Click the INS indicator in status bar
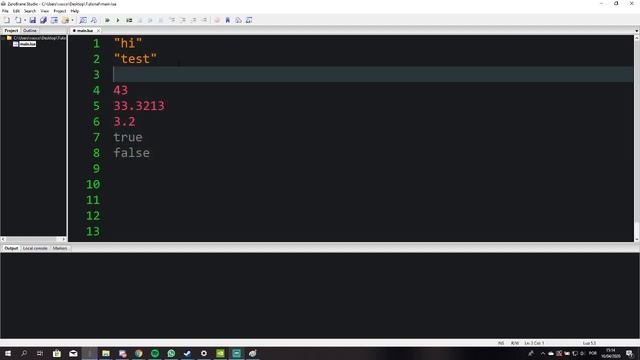 coord(501,343)
